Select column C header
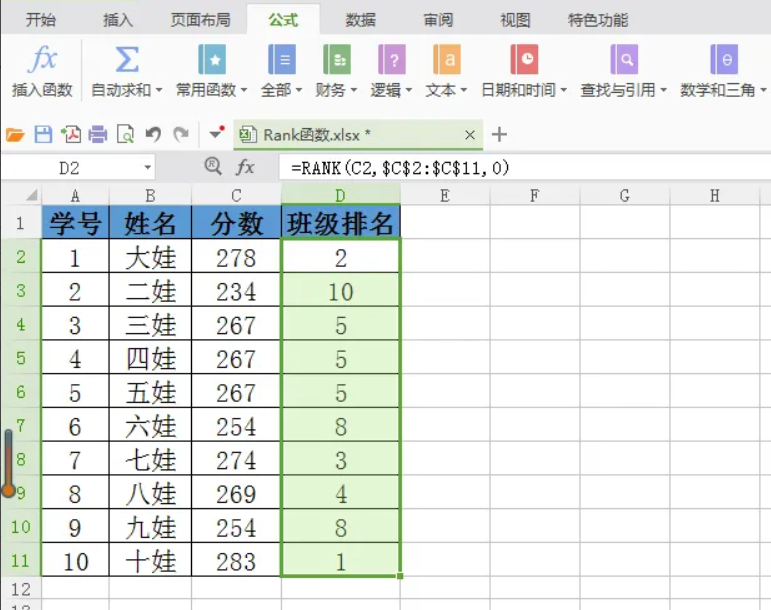 (x=236, y=196)
